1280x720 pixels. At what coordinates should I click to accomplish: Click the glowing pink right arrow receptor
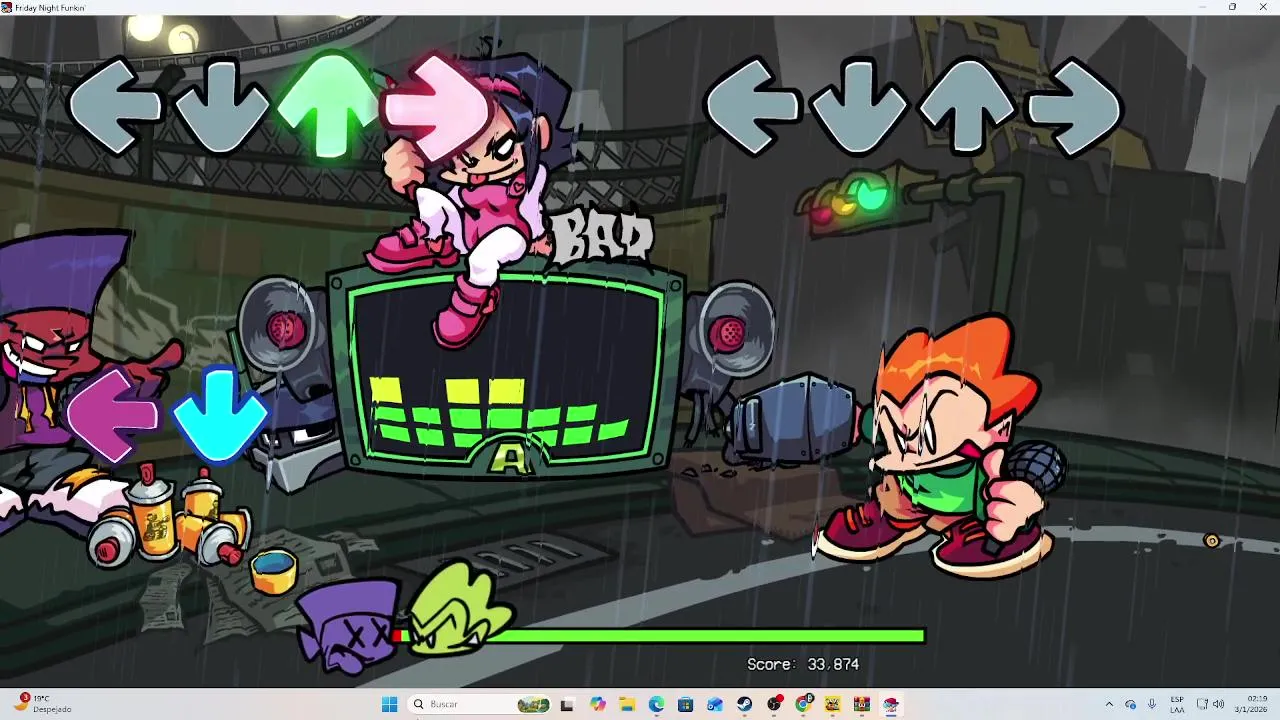[x=437, y=108]
